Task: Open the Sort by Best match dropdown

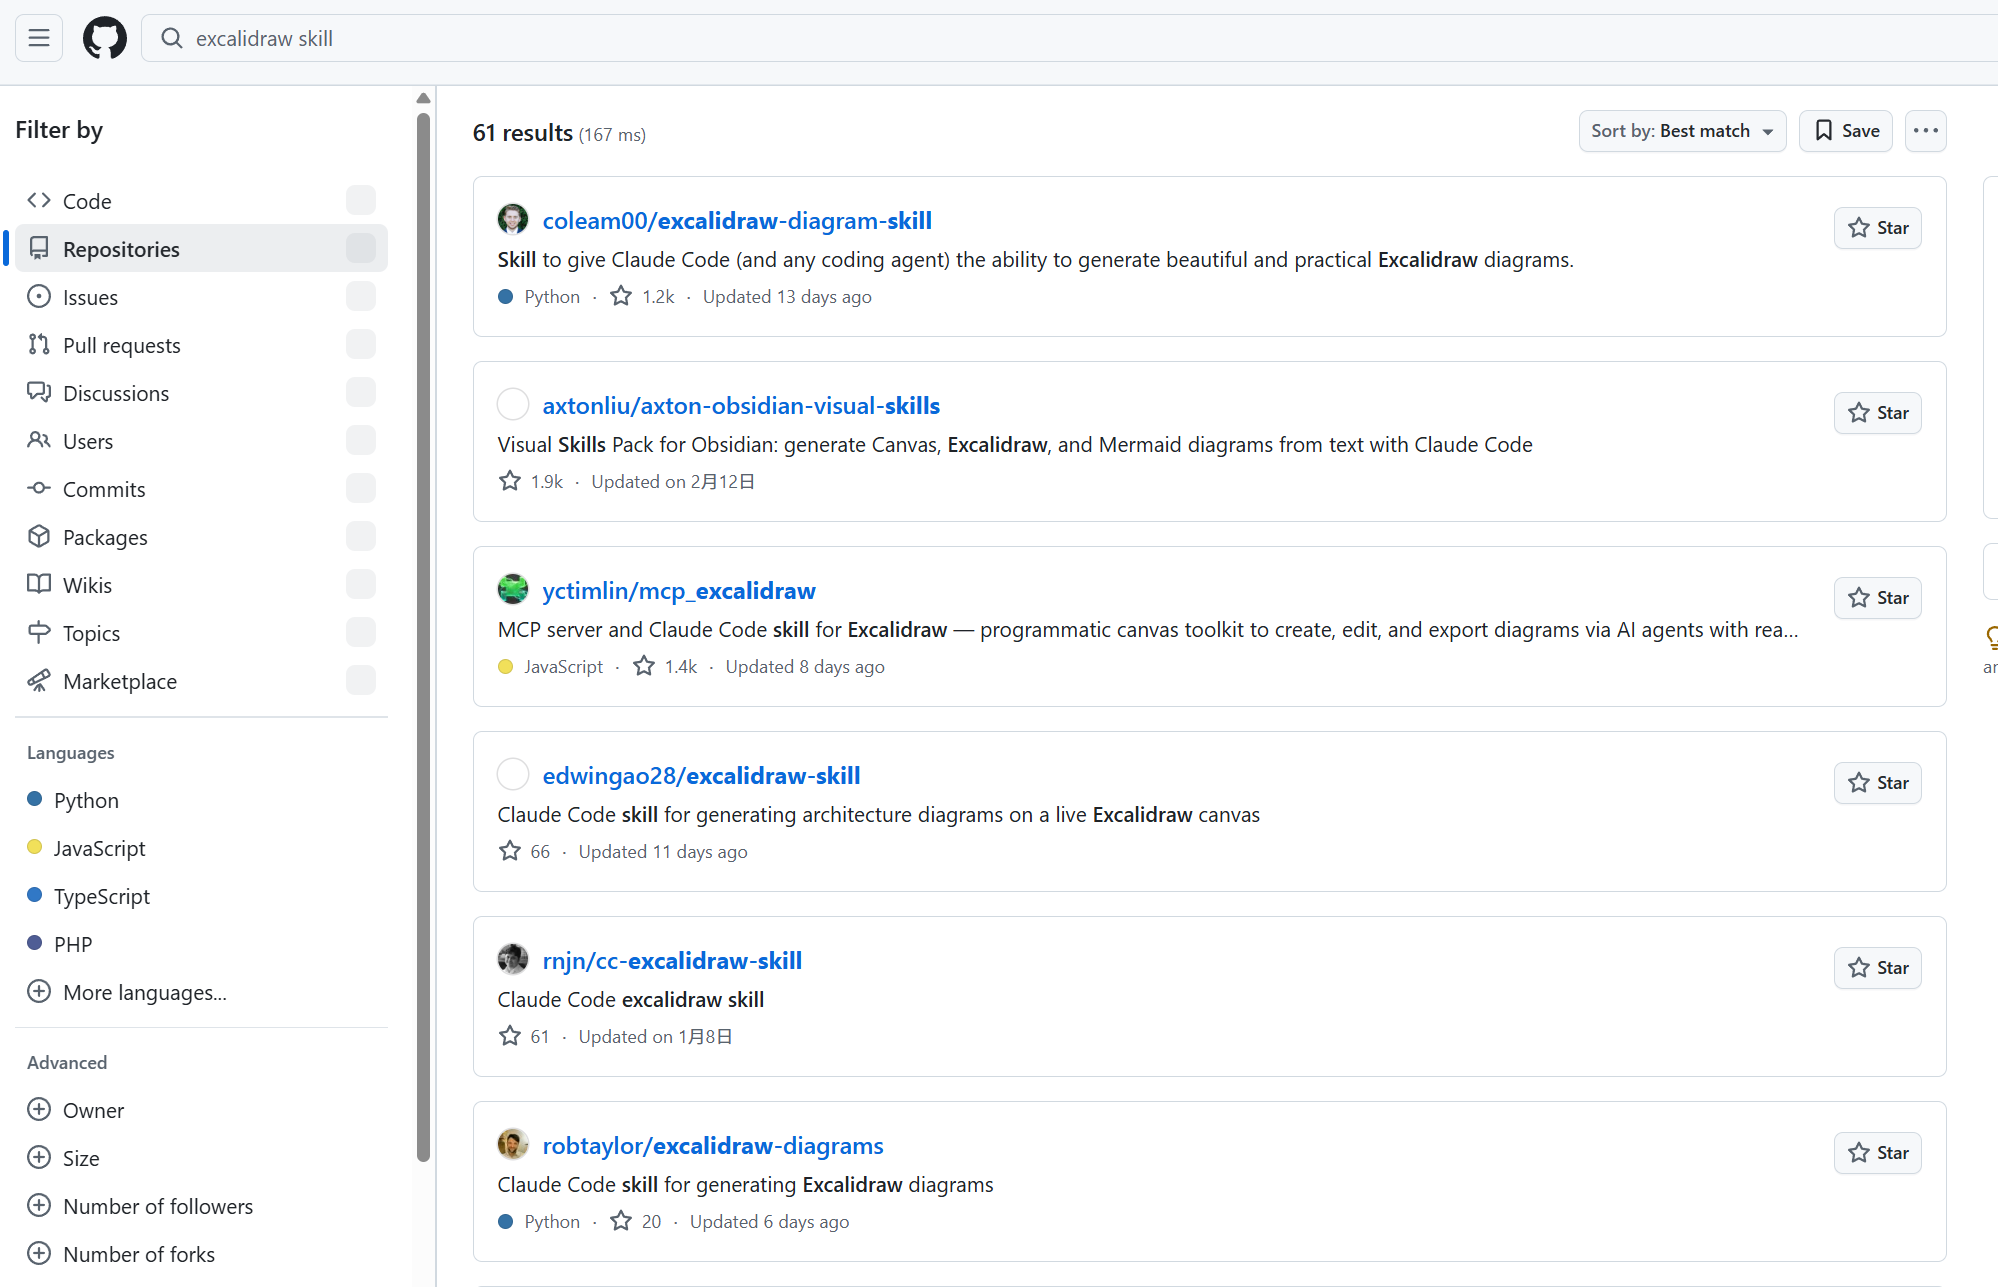Action: [1681, 131]
